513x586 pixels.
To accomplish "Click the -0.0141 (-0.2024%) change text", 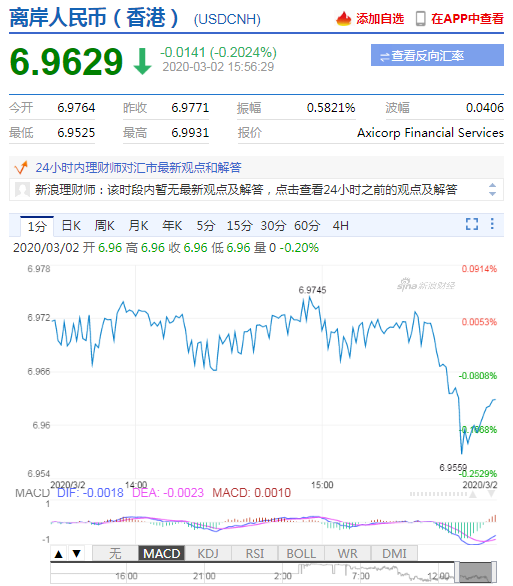I will point(219,52).
